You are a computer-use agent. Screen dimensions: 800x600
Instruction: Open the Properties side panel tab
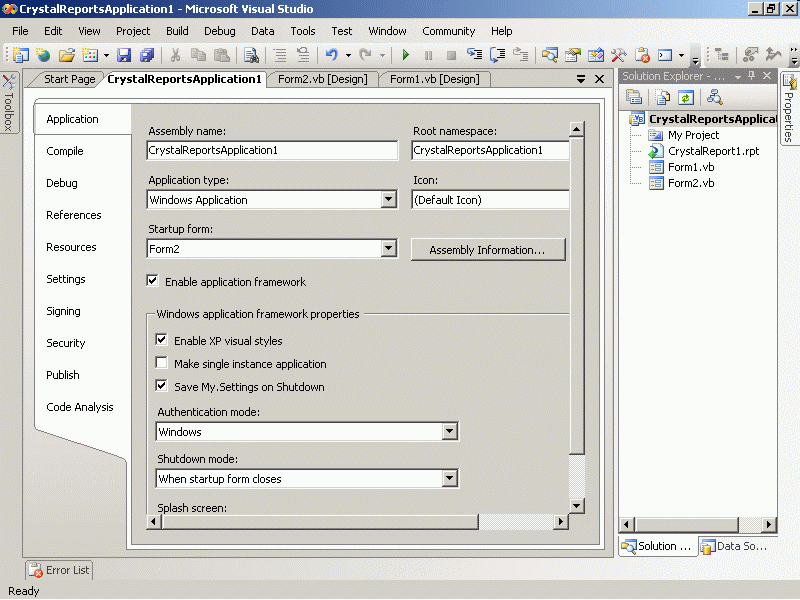tap(789, 108)
